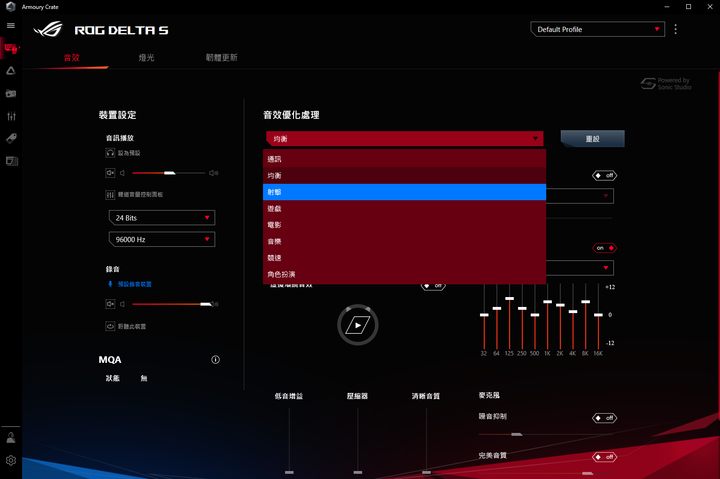Open the news icon in sidebar
The image size is (720, 479).
[11, 161]
